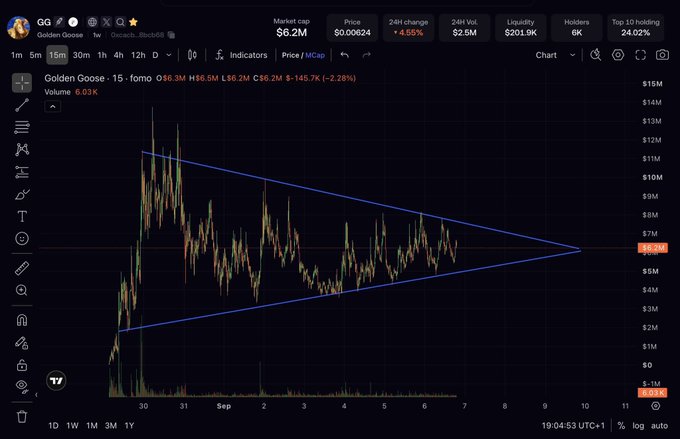Image resolution: width=680 pixels, height=439 pixels.
Task: Open the long position forecasting tool
Action: click(22, 172)
